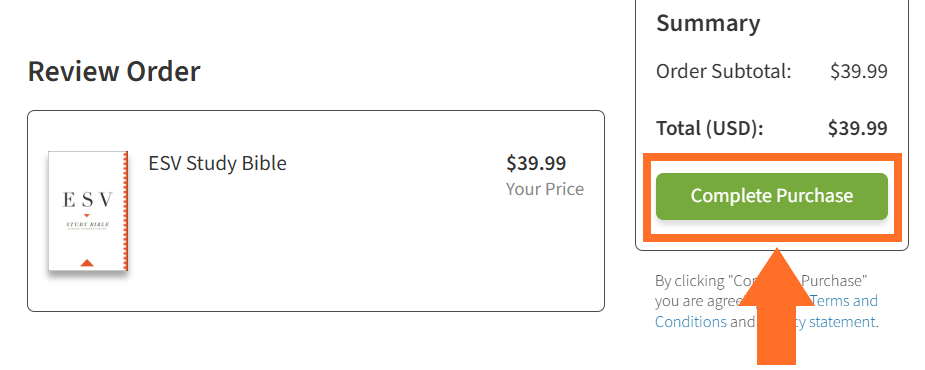The image size is (925, 370).
Task: Click the bold Total amount $39.99
Action: pyautogui.click(x=857, y=128)
